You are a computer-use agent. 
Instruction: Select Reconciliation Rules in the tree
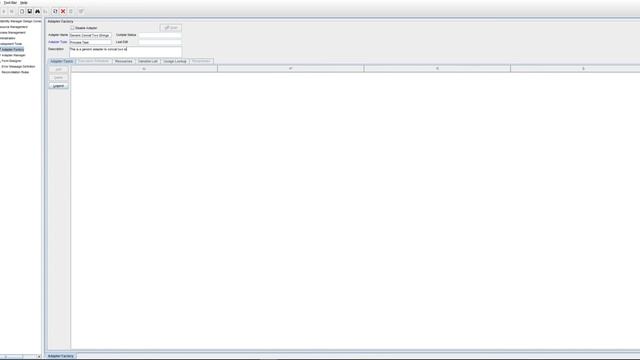pos(15,72)
